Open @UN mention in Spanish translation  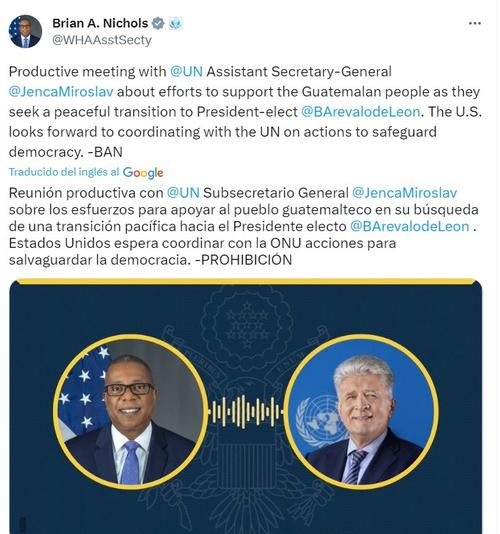[183, 193]
